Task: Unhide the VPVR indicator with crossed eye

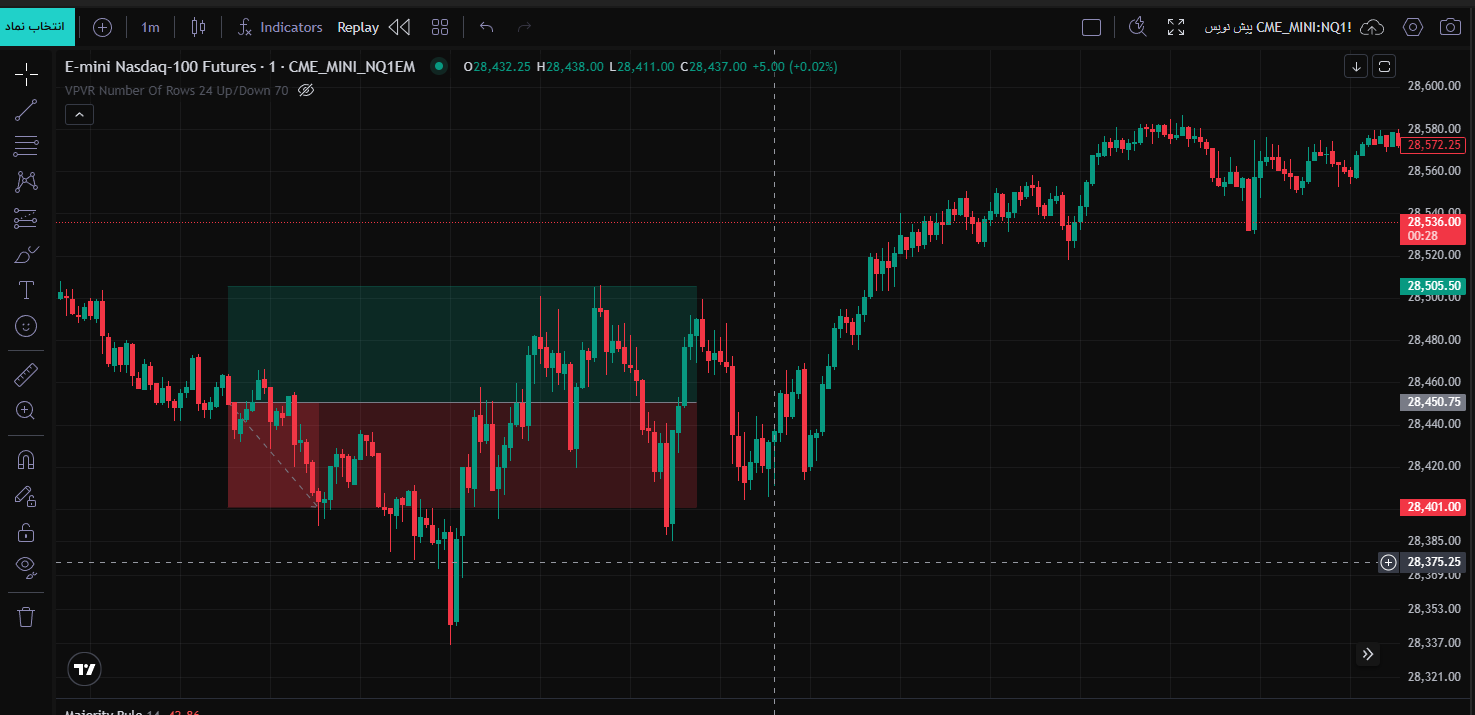Action: (307, 90)
